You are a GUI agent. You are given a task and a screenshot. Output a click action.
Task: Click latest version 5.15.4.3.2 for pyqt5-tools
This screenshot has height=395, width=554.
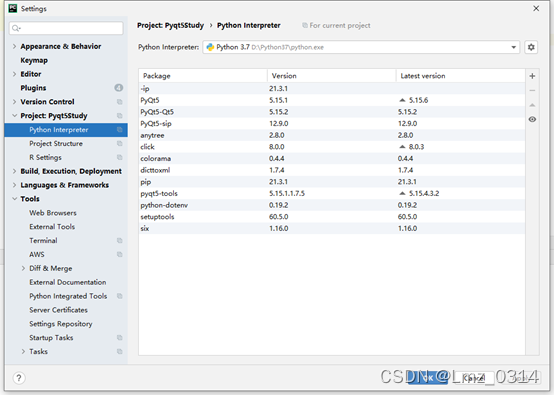pyautogui.click(x=424, y=193)
